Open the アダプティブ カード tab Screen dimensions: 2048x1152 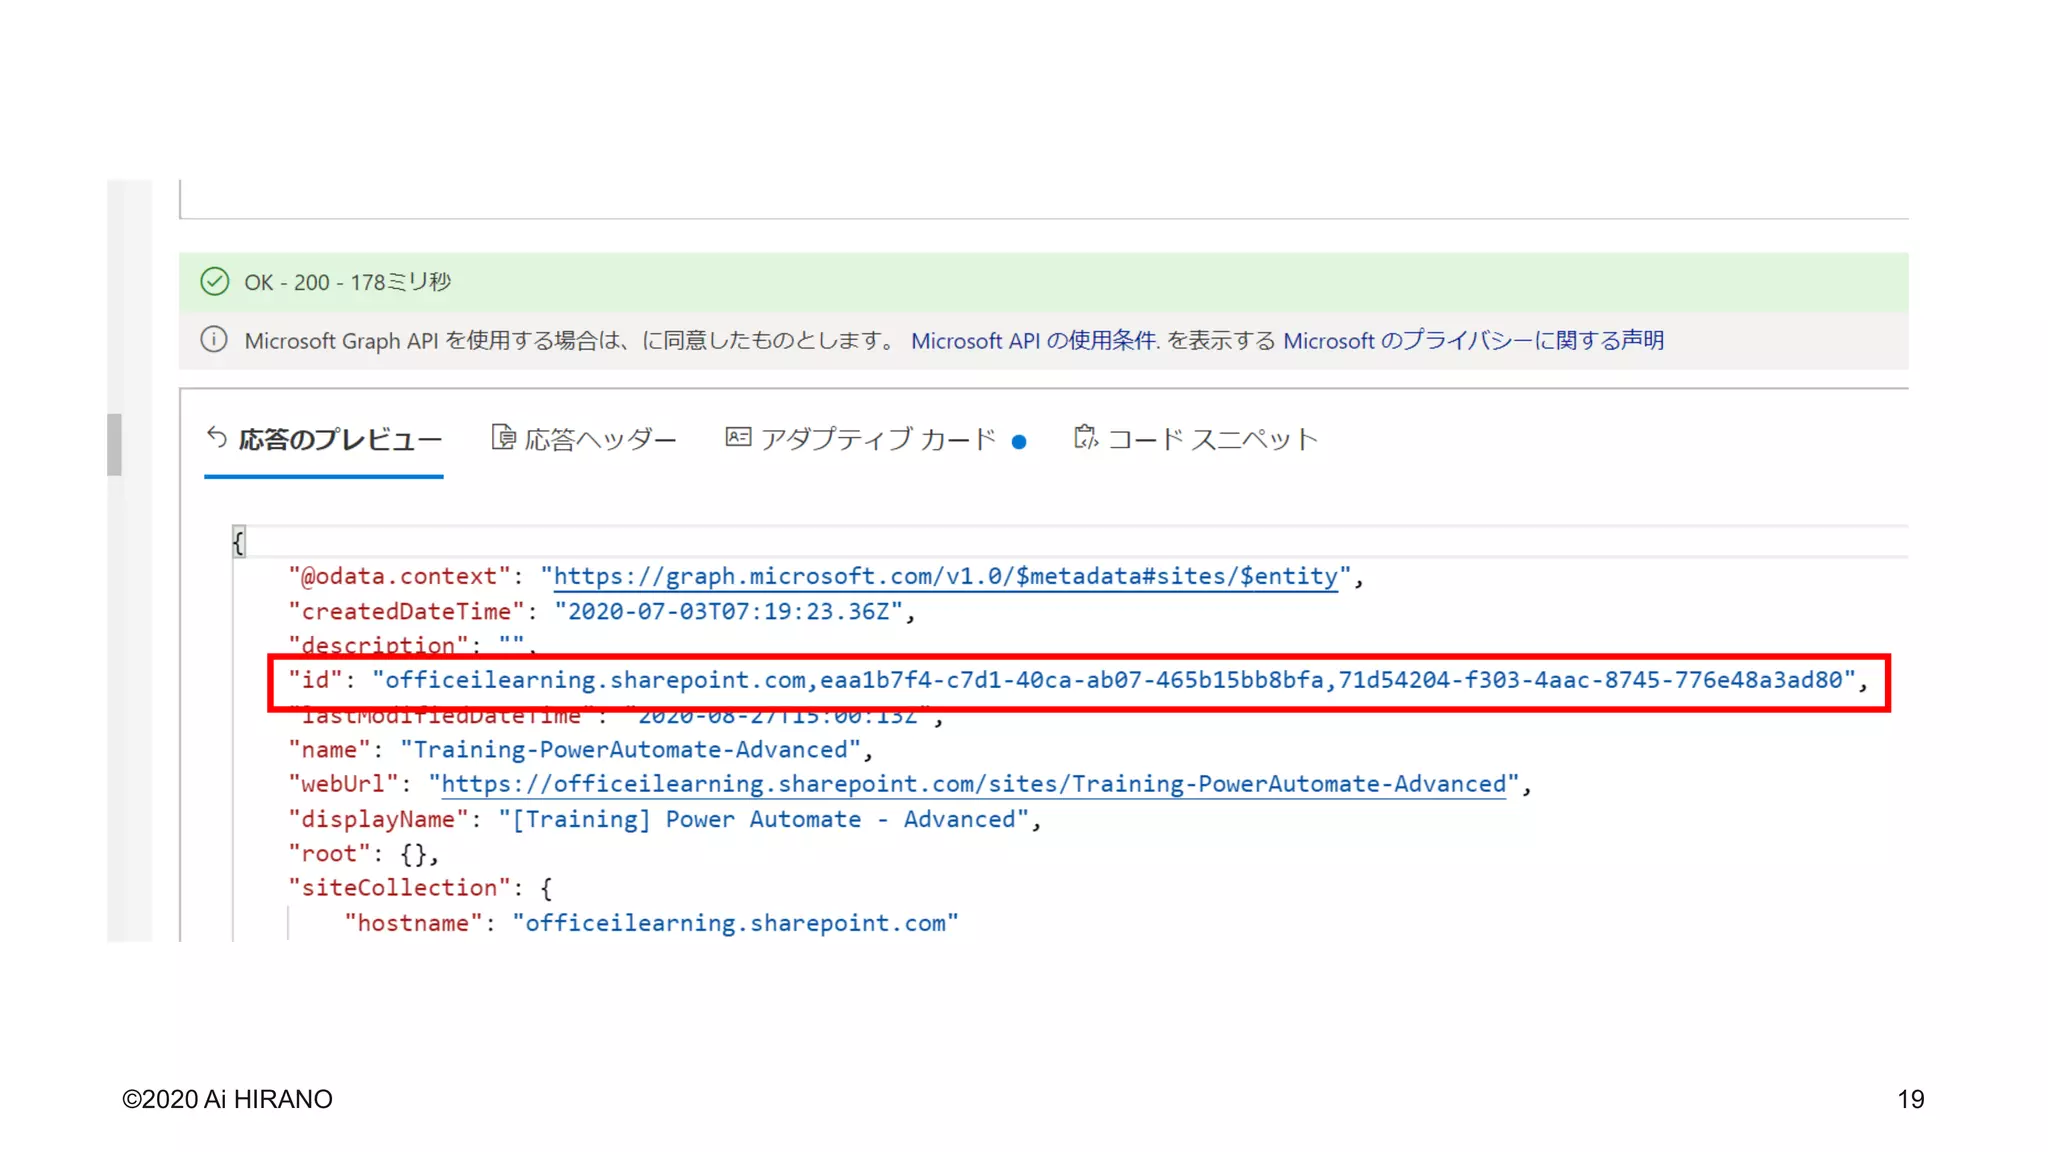[x=877, y=440]
